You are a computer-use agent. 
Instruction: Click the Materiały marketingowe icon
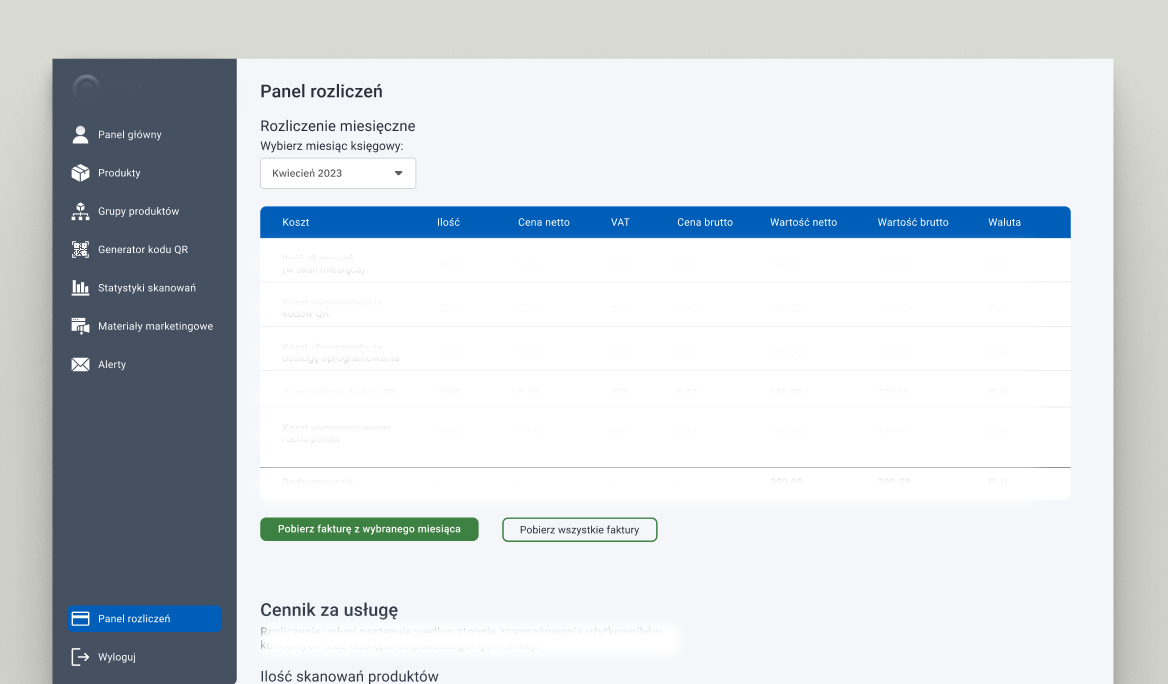click(x=80, y=326)
